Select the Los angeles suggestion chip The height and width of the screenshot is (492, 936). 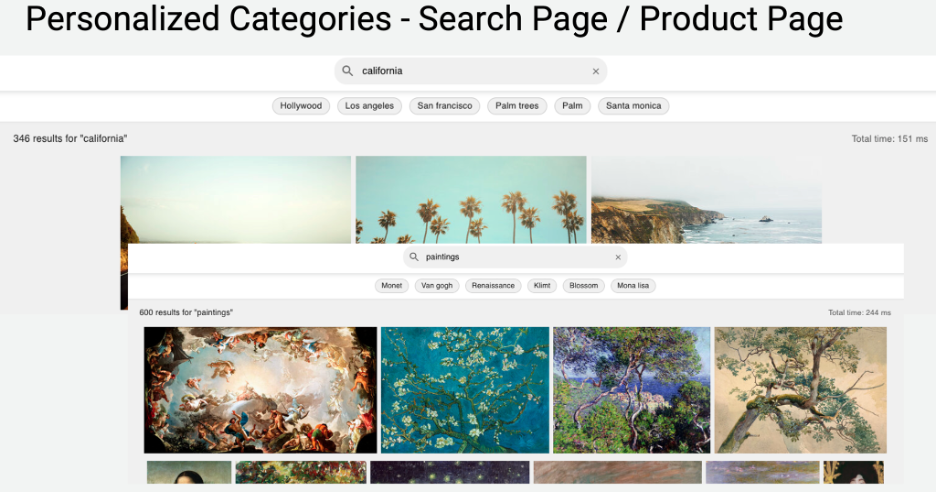(370, 106)
